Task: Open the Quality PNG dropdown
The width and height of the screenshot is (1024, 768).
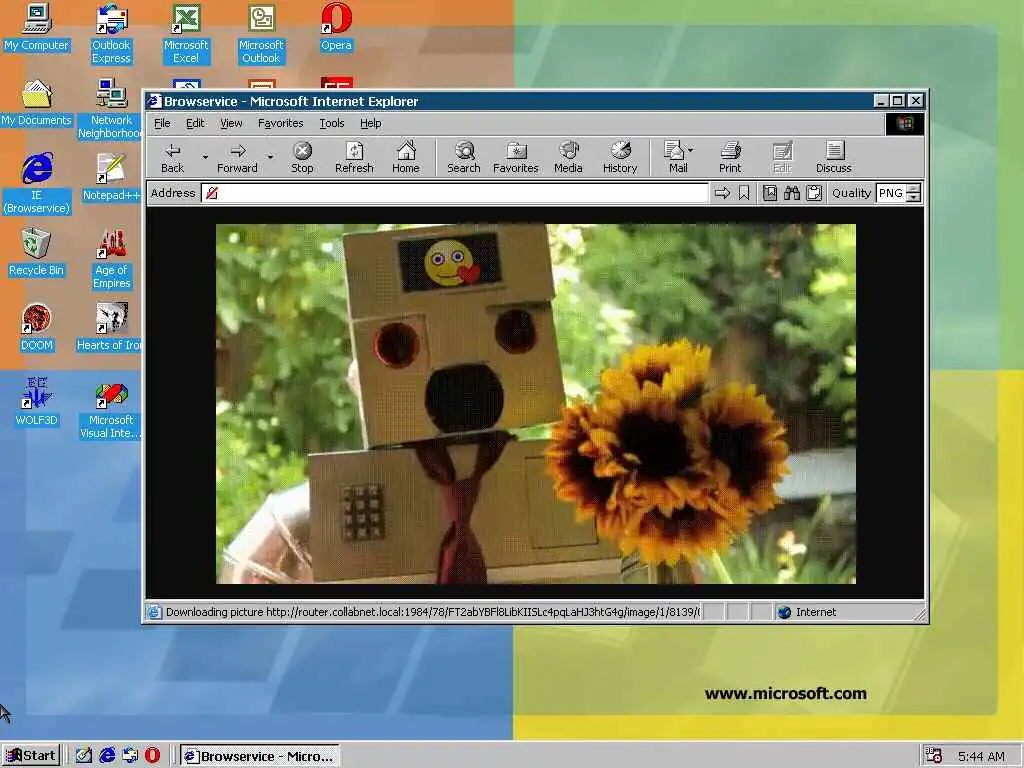Action: click(x=914, y=193)
